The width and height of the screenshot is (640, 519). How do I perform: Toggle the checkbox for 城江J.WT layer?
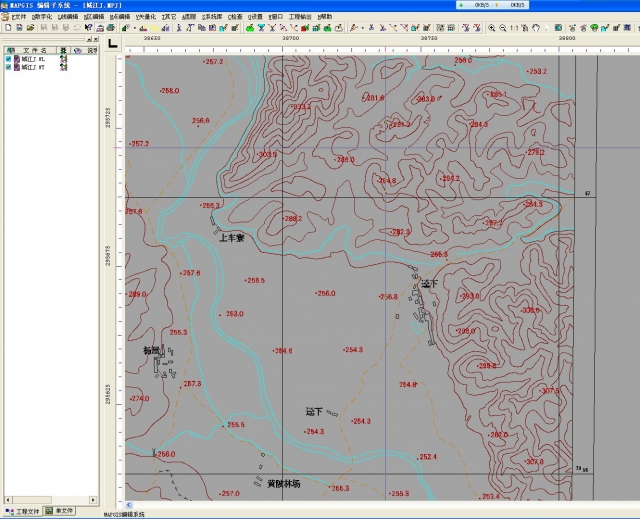coord(9,66)
